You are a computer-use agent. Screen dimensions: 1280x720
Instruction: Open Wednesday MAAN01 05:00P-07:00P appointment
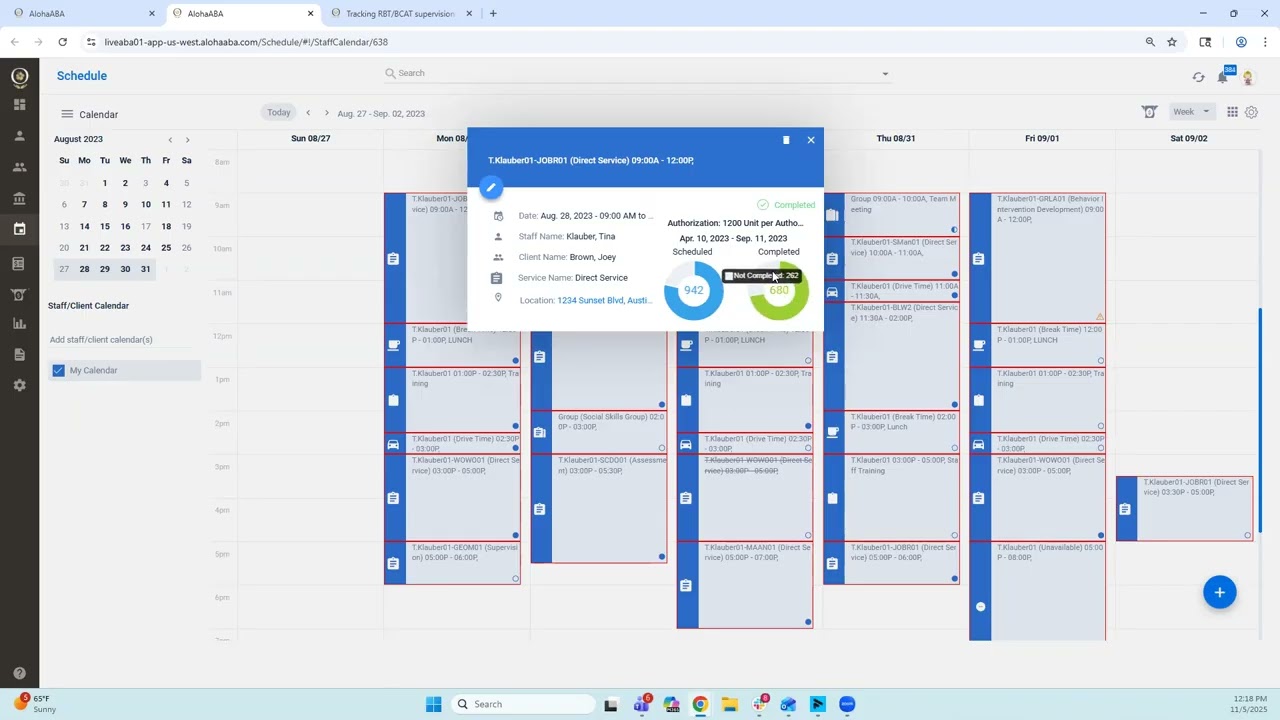pyautogui.click(x=745, y=585)
